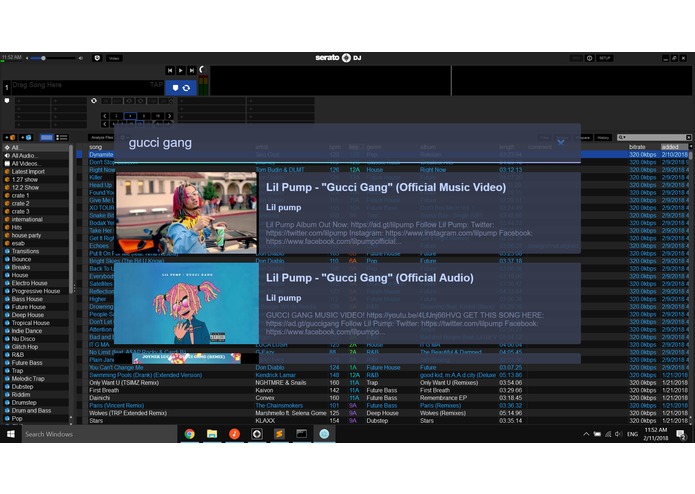Clear the library search with X
The height and width of the screenshot is (494, 695).
pyautogui.click(x=688, y=137)
